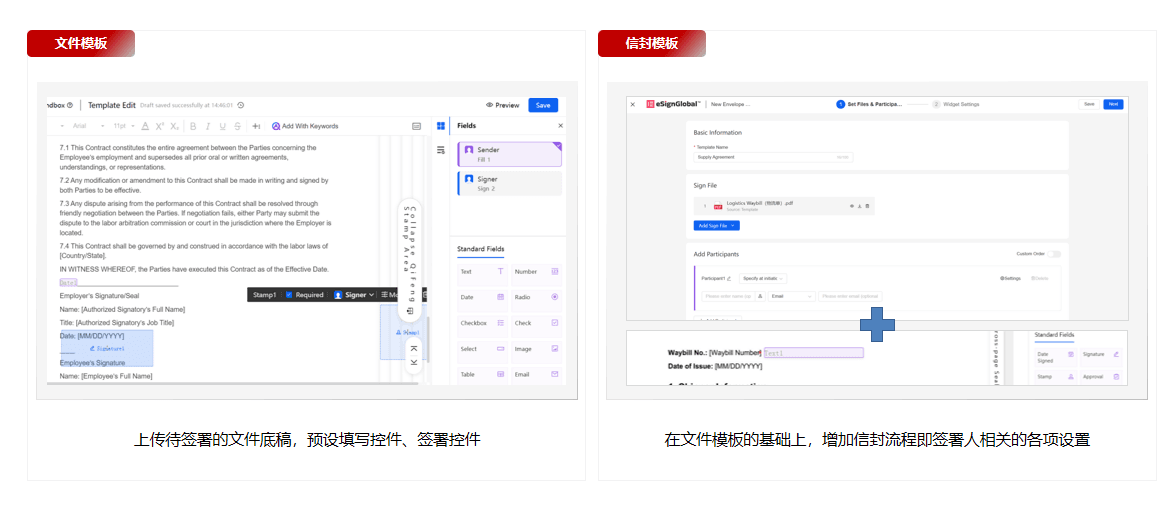Uncheck the Required checkbox for Stamp1

(290, 294)
